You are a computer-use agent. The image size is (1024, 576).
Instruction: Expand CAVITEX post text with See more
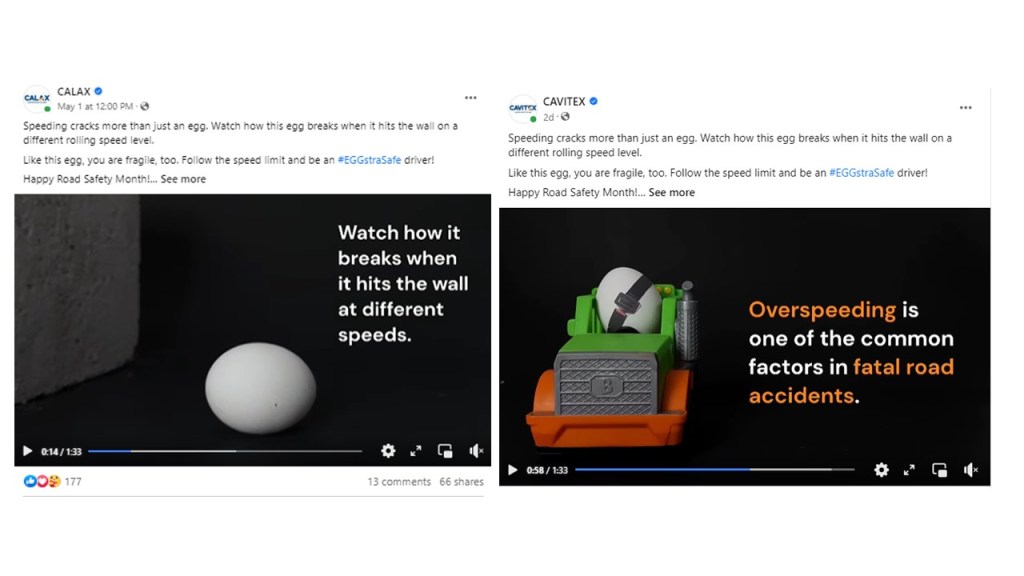point(671,193)
